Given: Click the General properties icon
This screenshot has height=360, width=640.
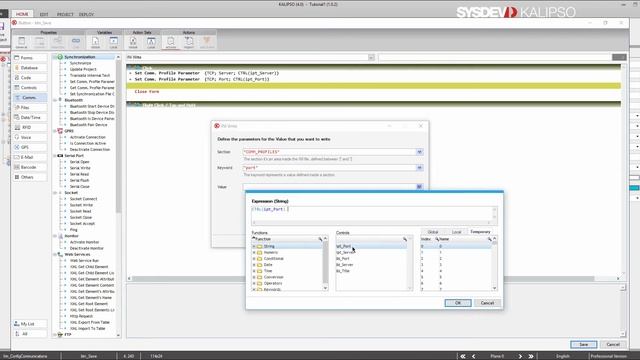Looking at the screenshot, I should (x=21, y=42).
